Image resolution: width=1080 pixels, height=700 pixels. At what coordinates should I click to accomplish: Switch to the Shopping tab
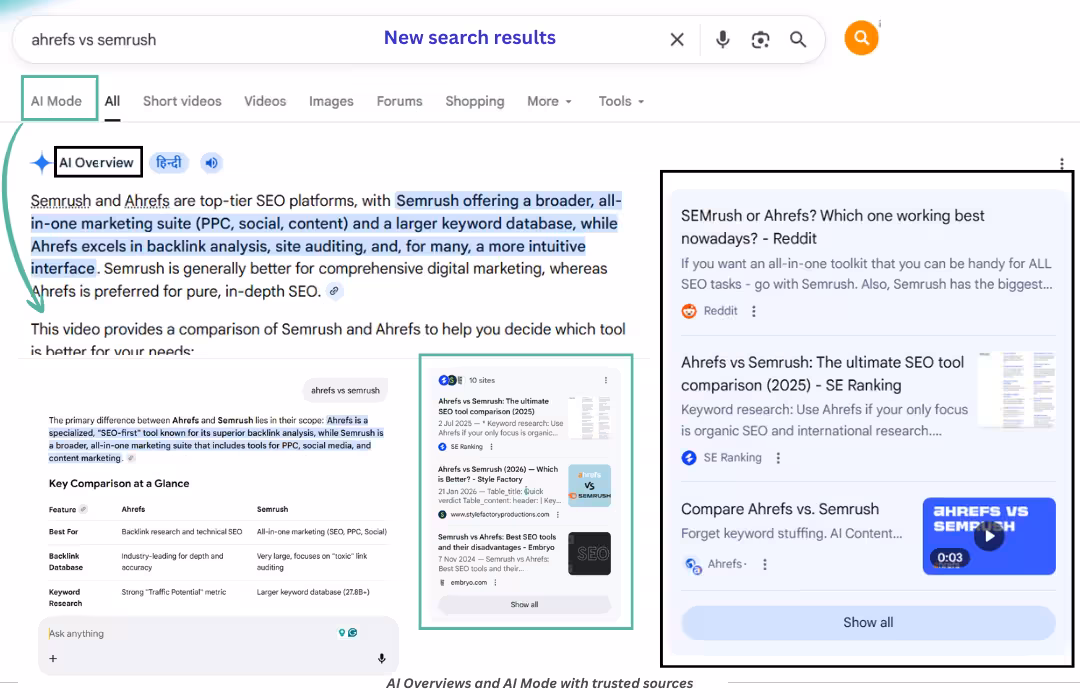(x=474, y=101)
